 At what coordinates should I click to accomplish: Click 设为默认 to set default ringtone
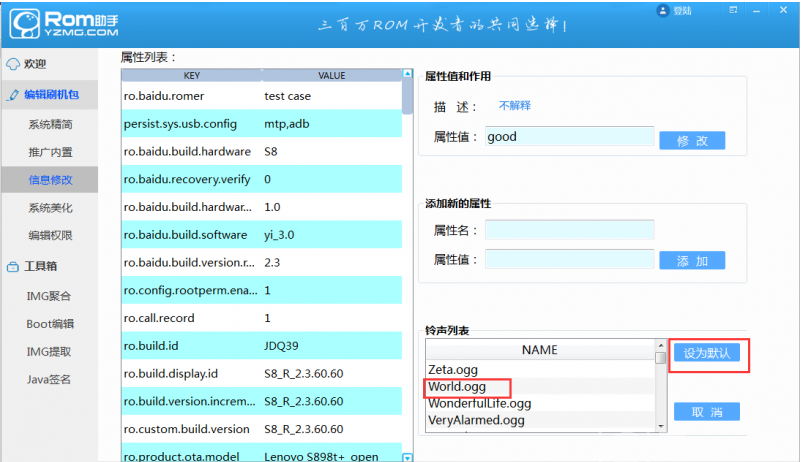(x=707, y=353)
